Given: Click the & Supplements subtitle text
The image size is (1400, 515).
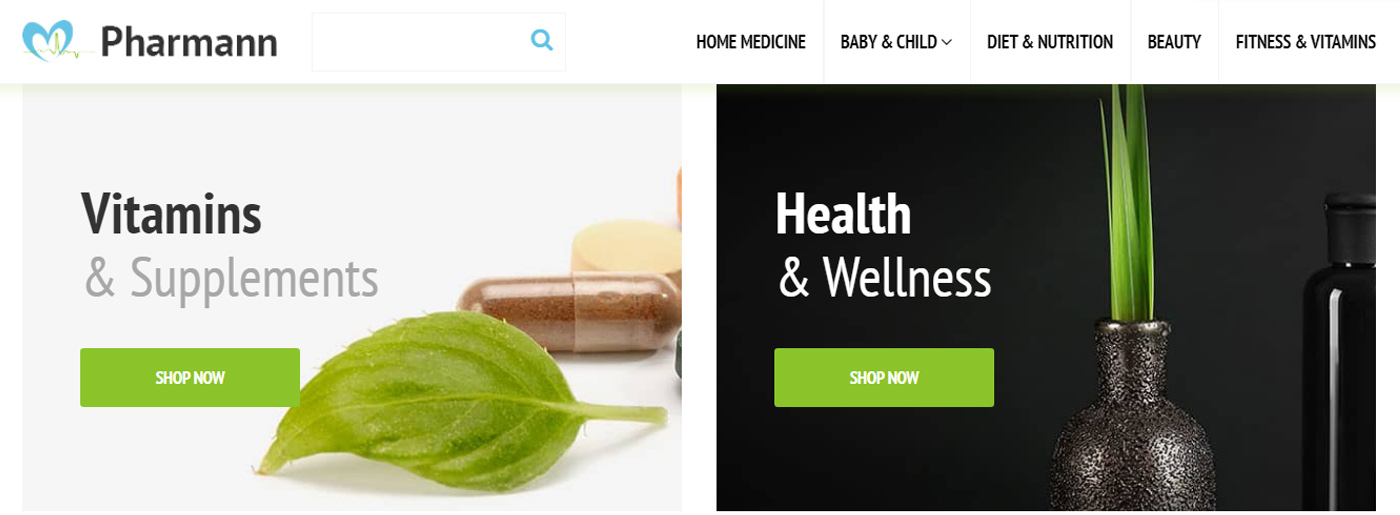Looking at the screenshot, I should click(231, 278).
